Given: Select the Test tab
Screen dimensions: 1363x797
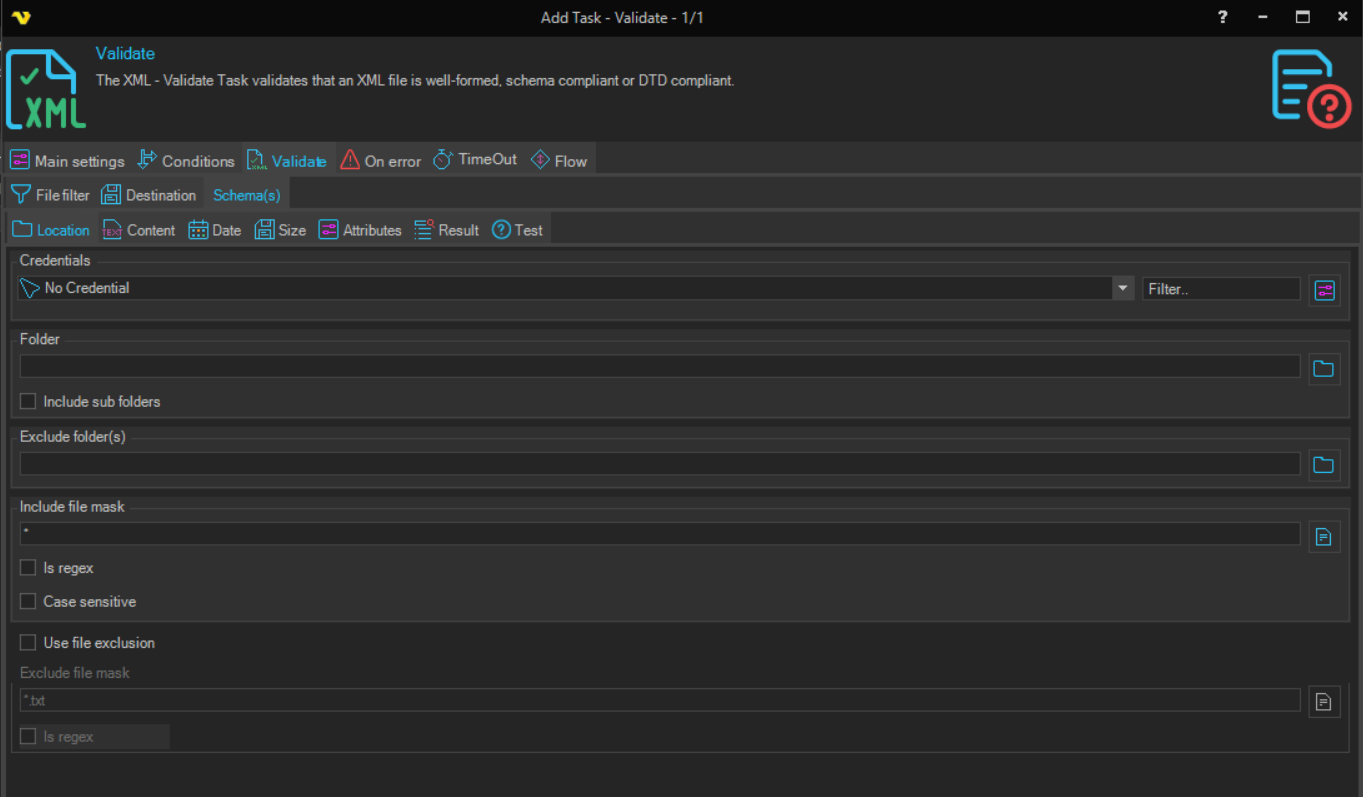Looking at the screenshot, I should [517, 230].
